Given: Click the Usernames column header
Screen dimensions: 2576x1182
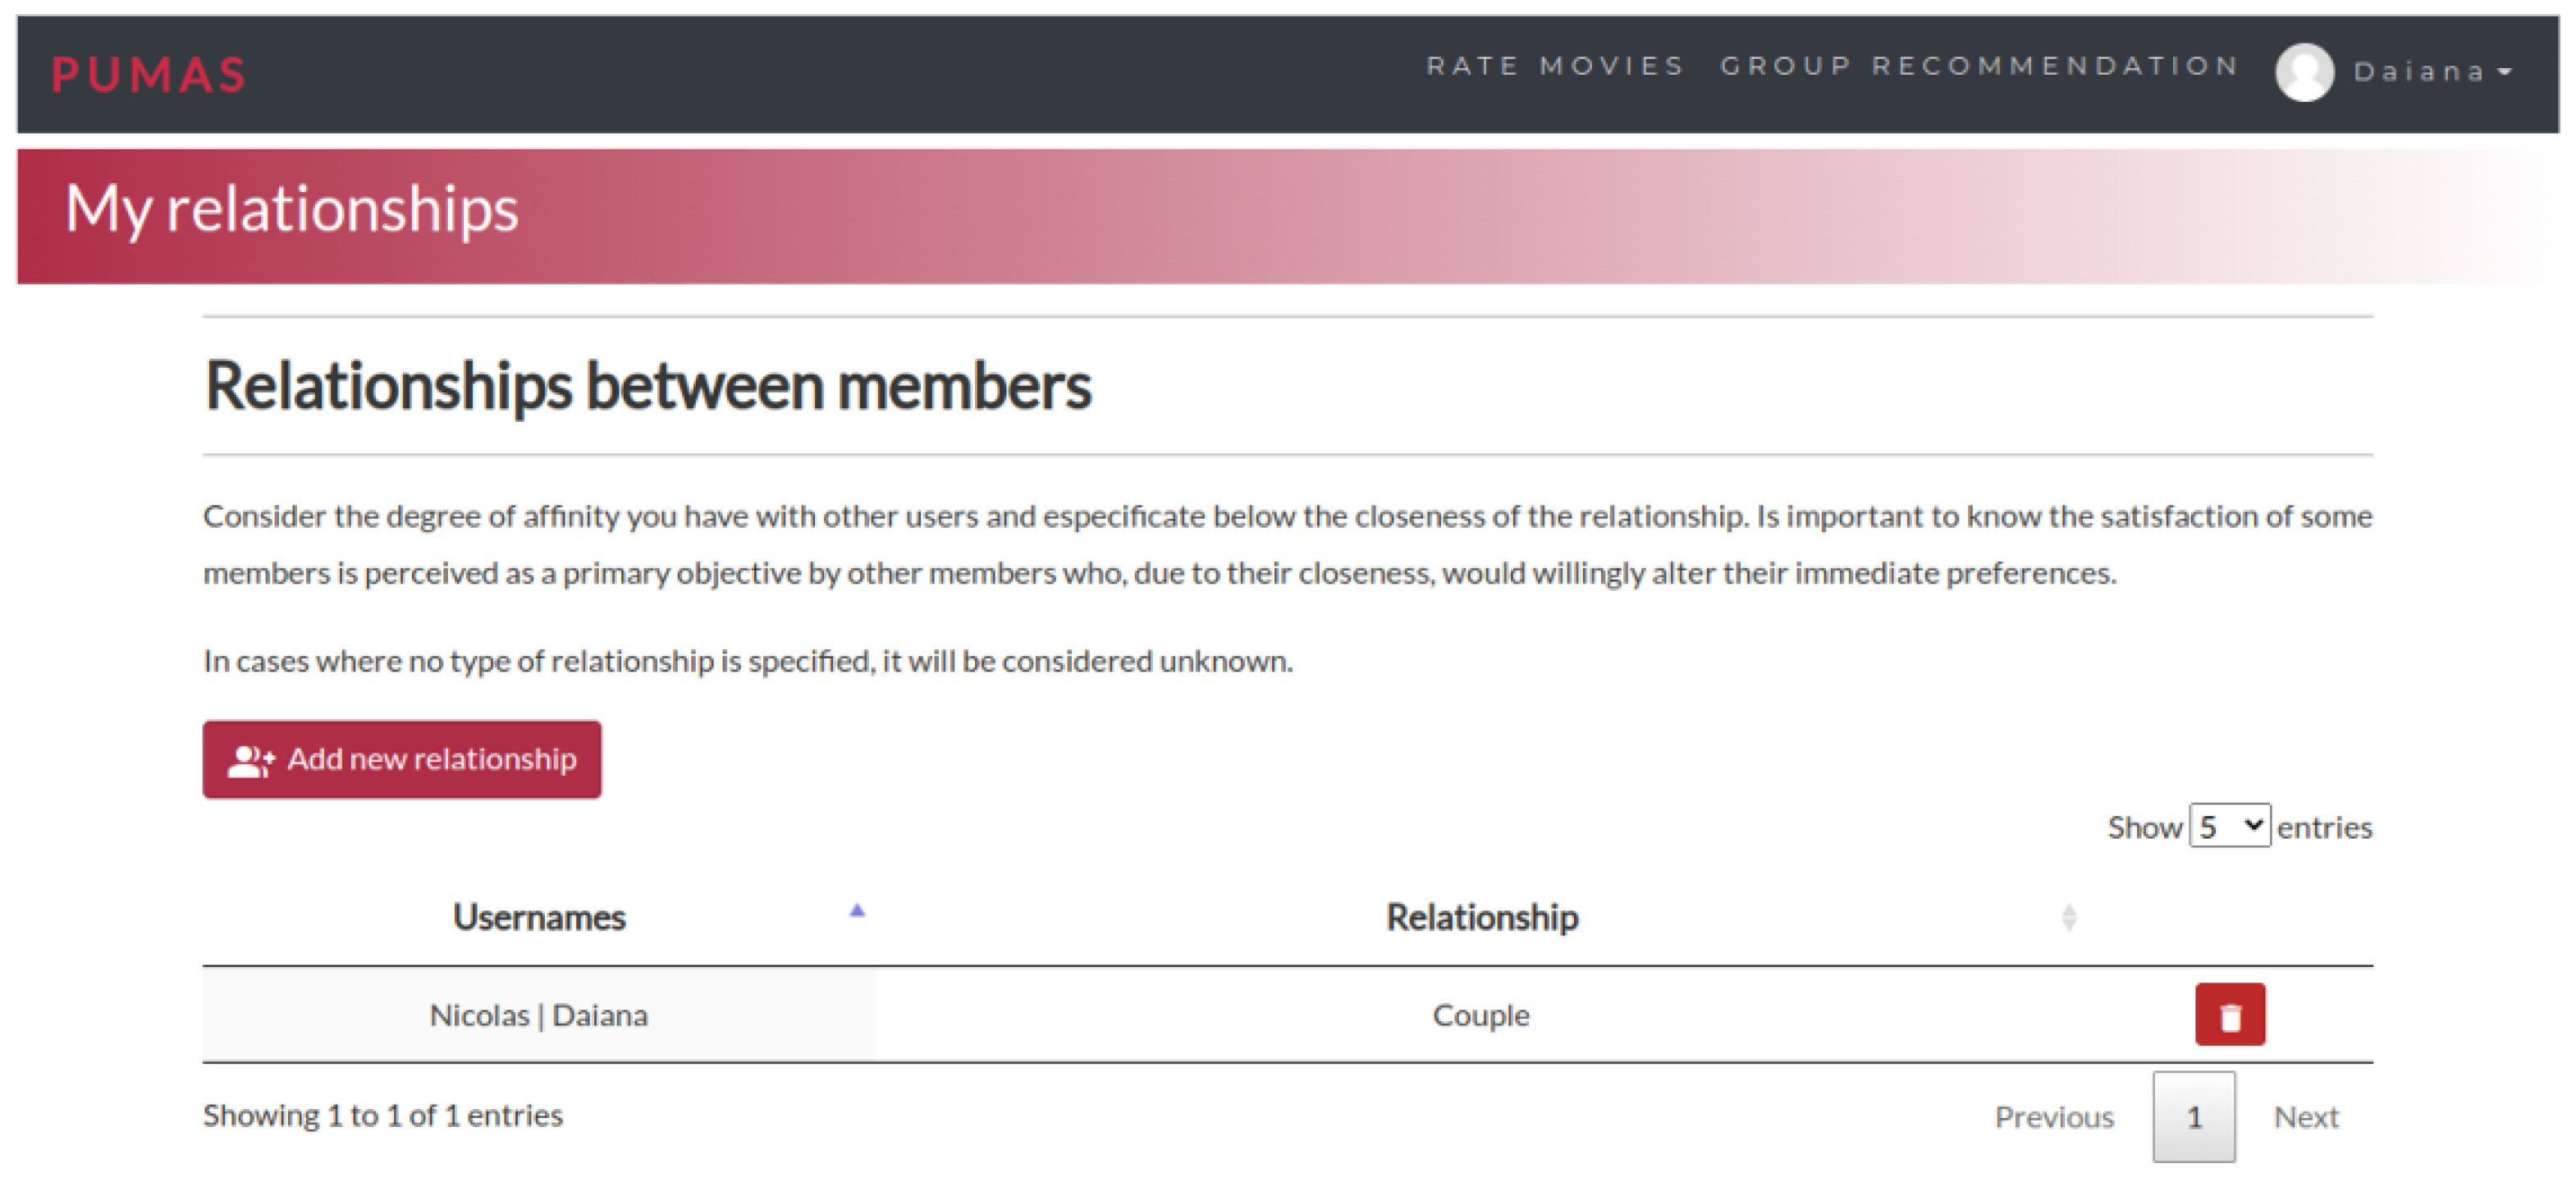Looking at the screenshot, I should pos(539,917).
